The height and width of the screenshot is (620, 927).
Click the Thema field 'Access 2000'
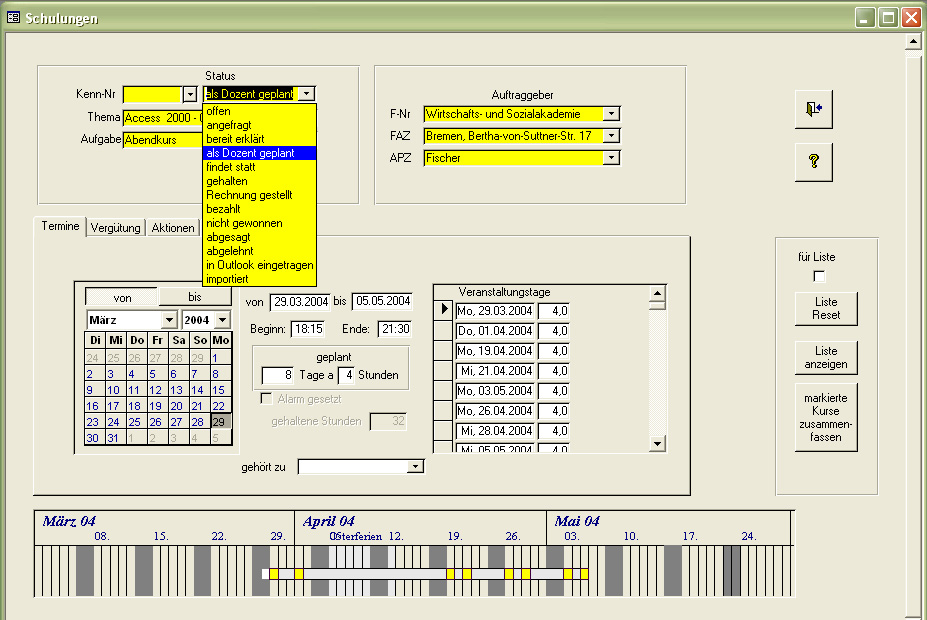pos(163,118)
